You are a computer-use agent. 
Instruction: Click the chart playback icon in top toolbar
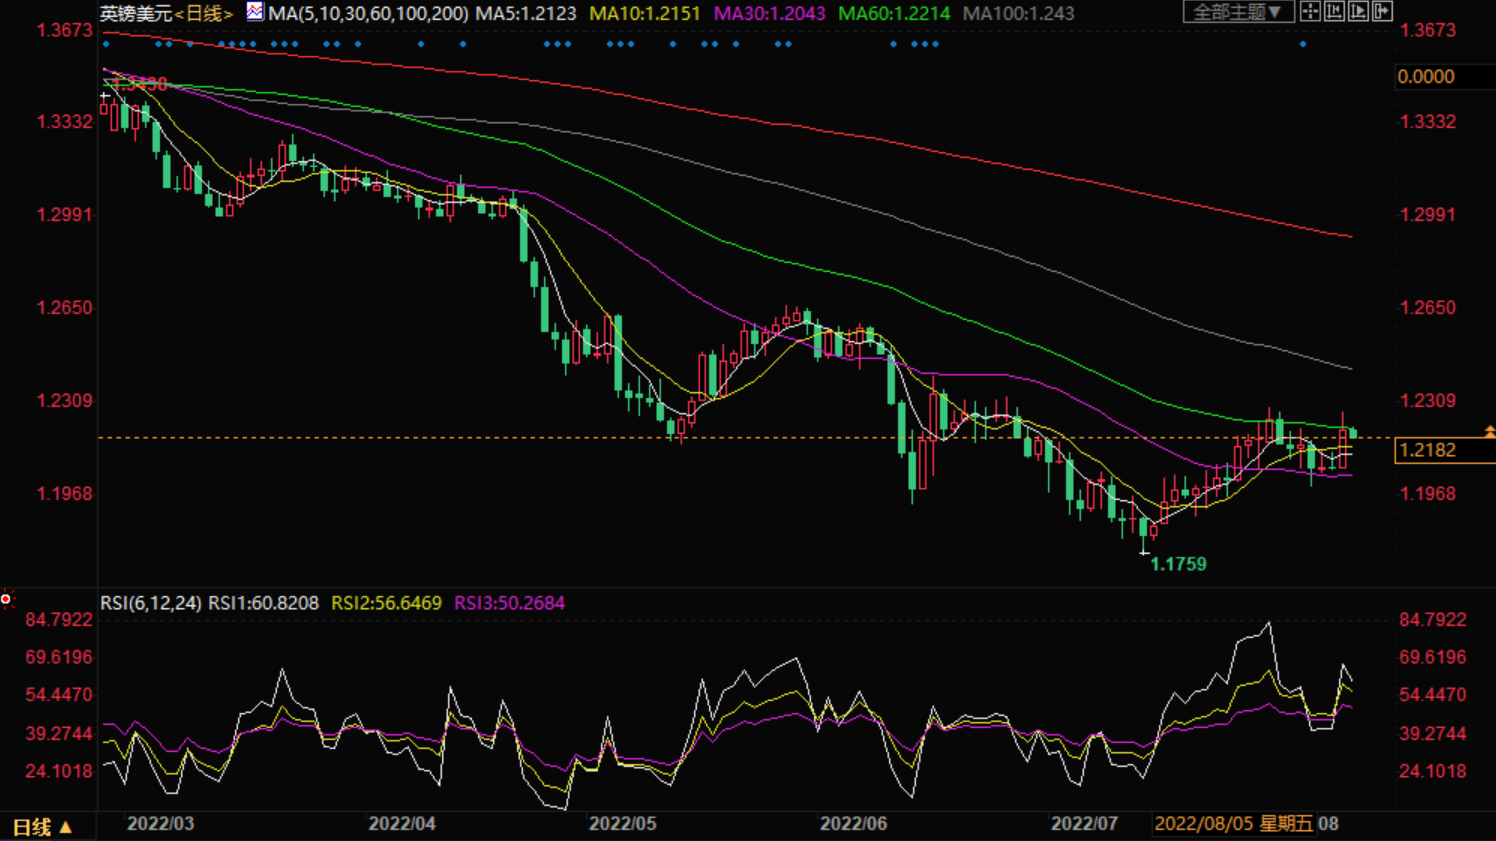pyautogui.click(x=1358, y=12)
